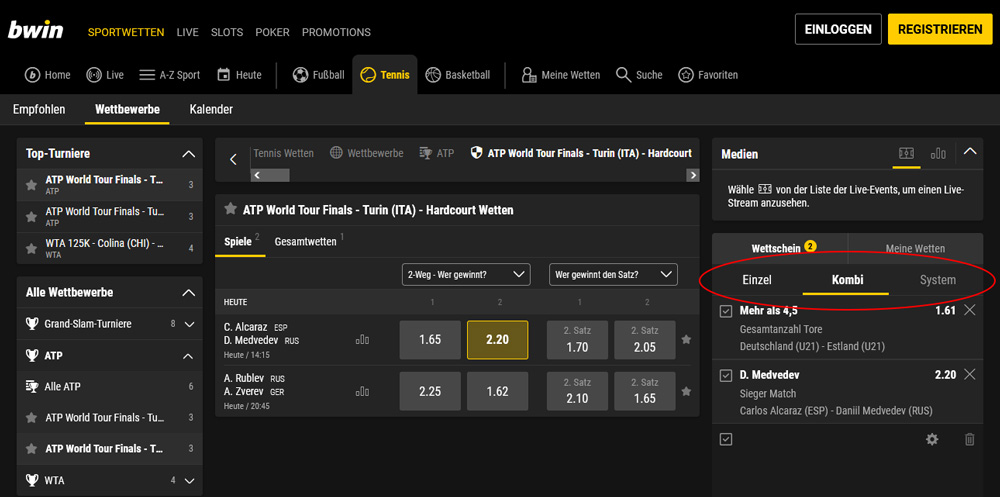Screen dimensions: 1000x497
Task: Open the Home icon in navigation
Action: tap(33, 75)
